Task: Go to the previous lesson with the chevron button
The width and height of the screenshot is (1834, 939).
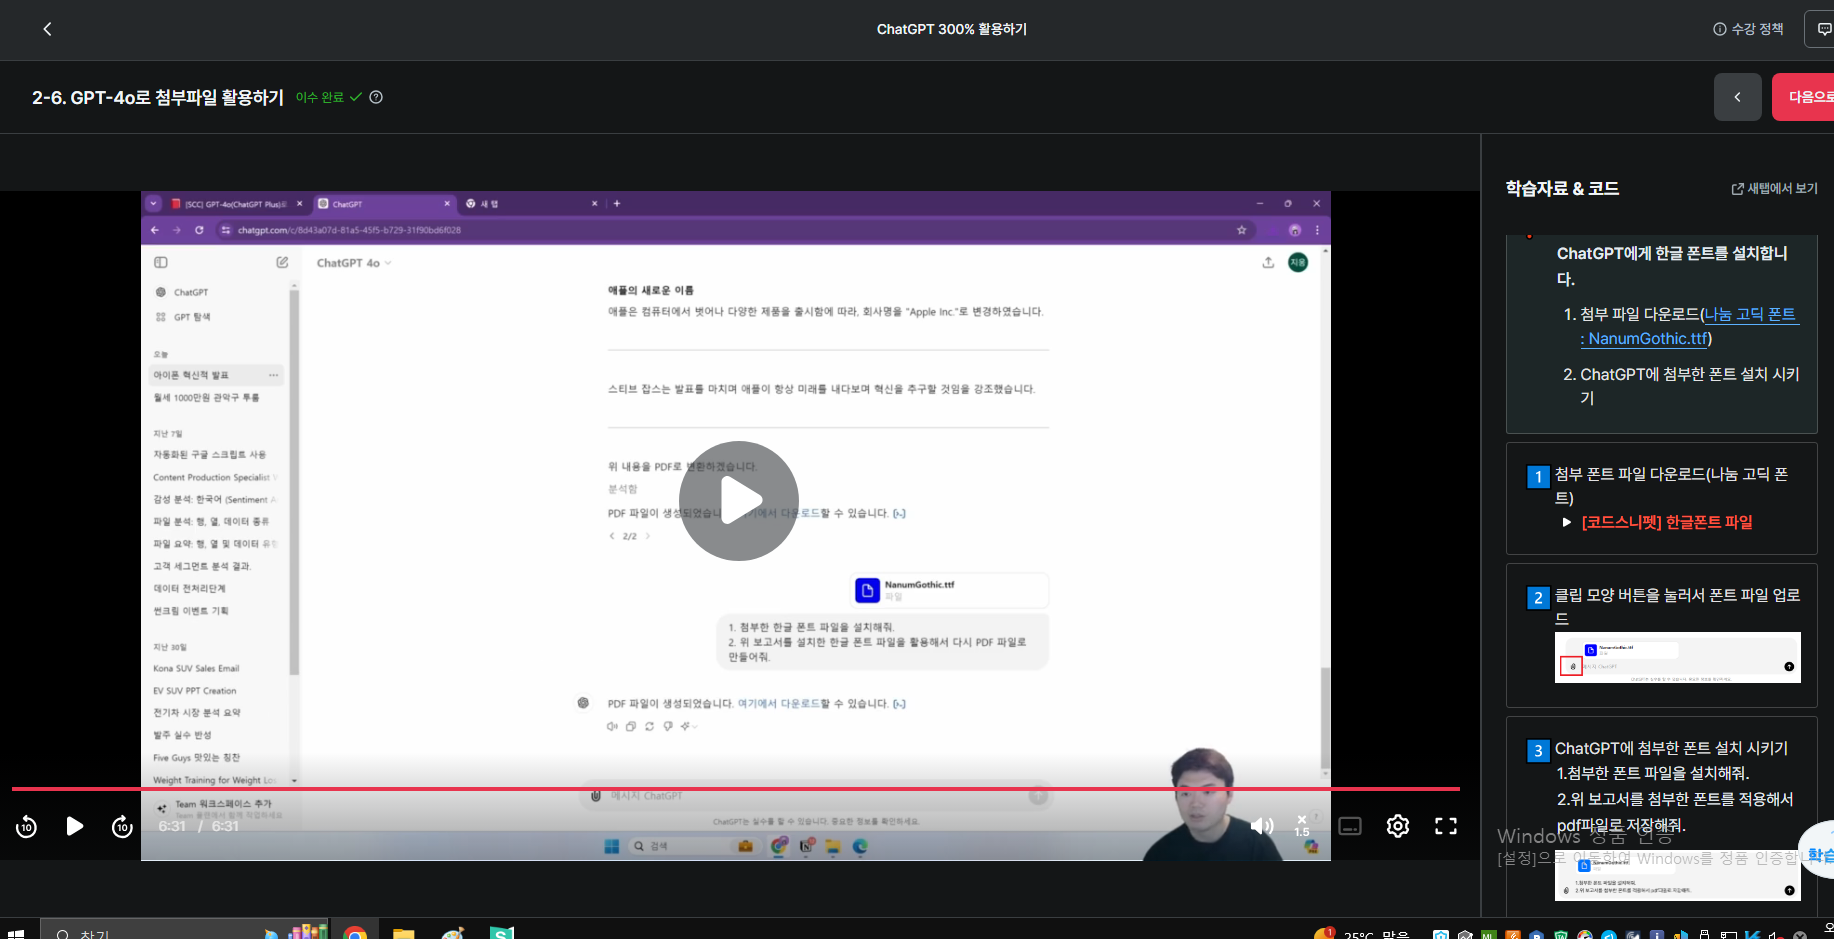Action: point(1737,97)
